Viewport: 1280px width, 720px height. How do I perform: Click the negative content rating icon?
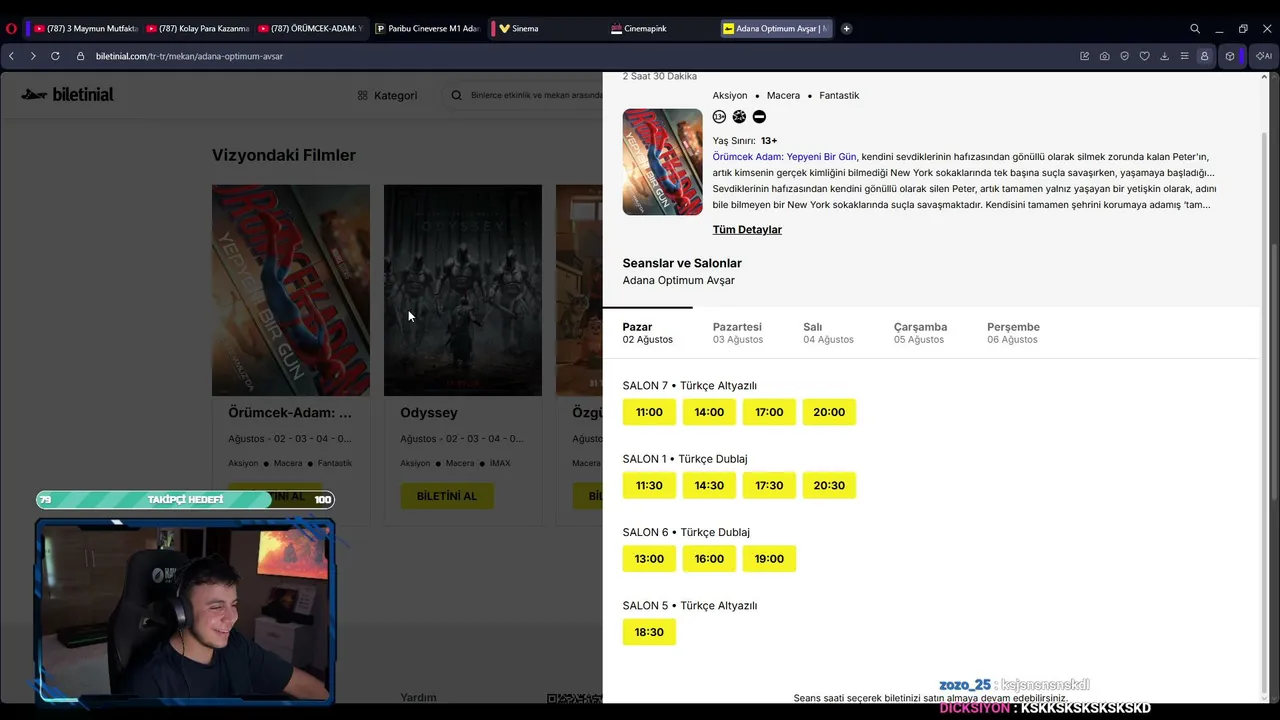pyautogui.click(x=759, y=117)
